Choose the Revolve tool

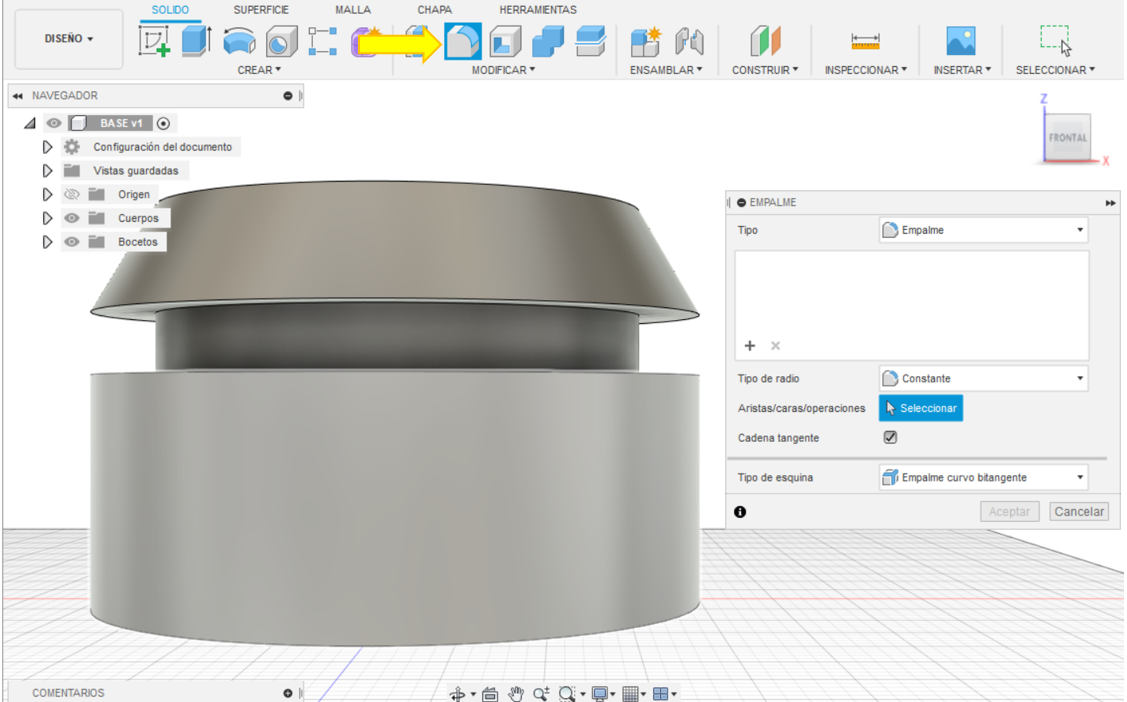click(x=239, y=42)
